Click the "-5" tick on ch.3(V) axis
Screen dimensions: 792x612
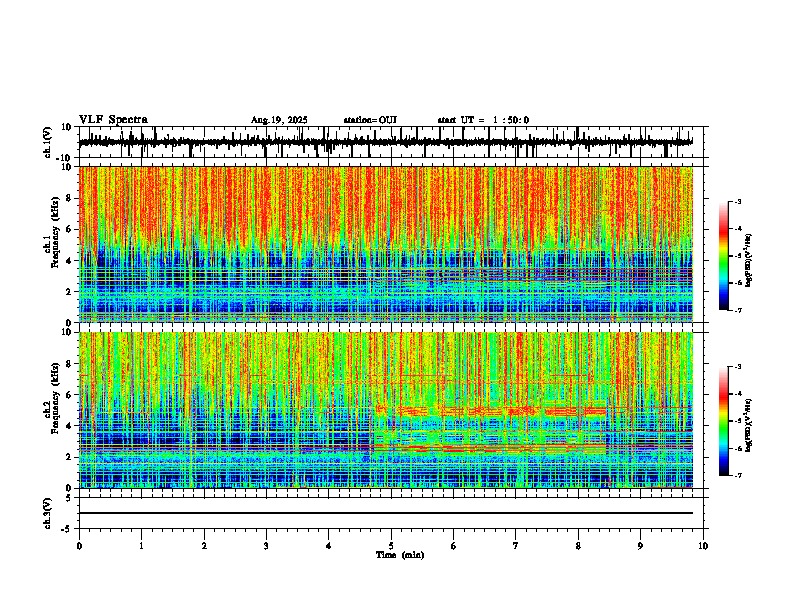pyautogui.click(x=68, y=529)
